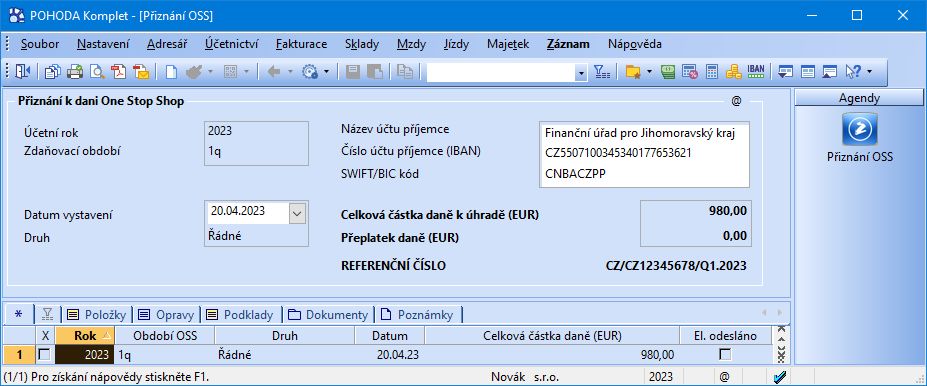
Task: Click the gold coins stack icon
Action: 734,72
